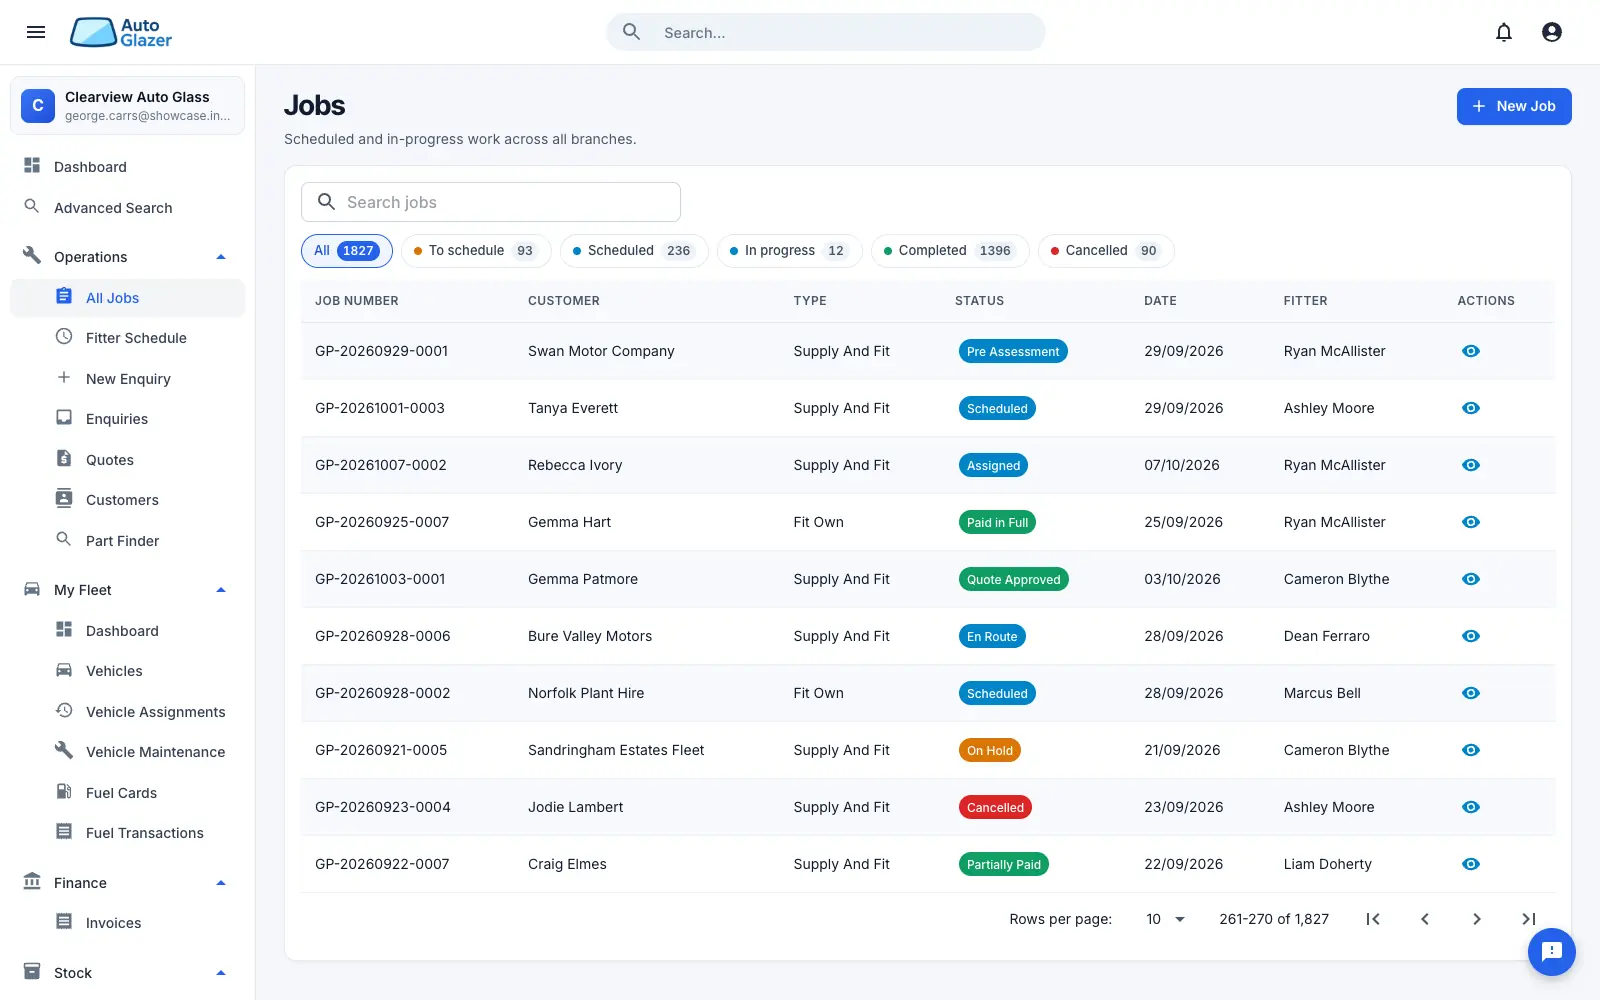This screenshot has width=1600, height=1000.
Task: Go to first page of jobs
Action: click(1373, 919)
